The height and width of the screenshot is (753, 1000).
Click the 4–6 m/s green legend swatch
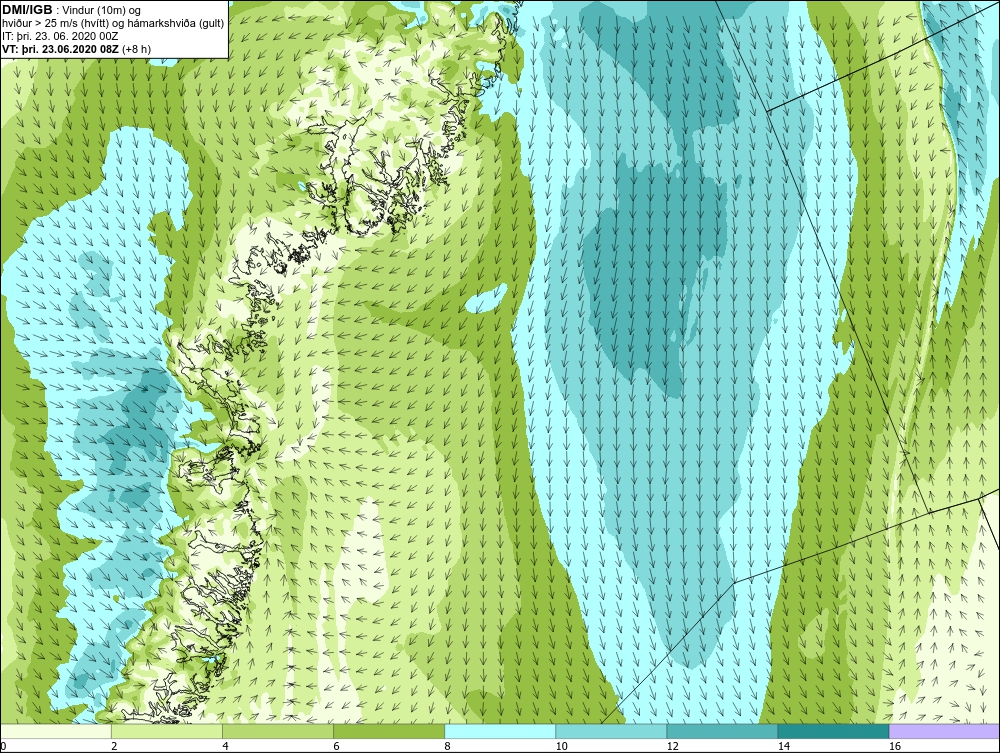277,731
